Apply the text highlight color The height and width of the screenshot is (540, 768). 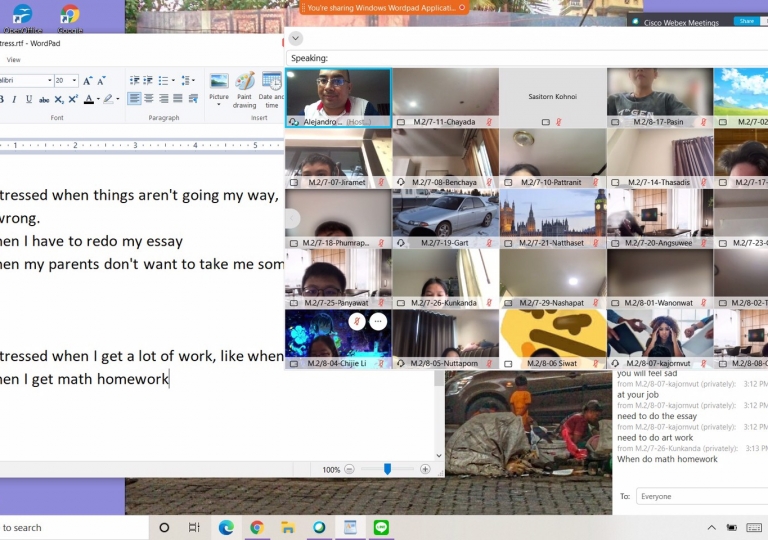108,99
